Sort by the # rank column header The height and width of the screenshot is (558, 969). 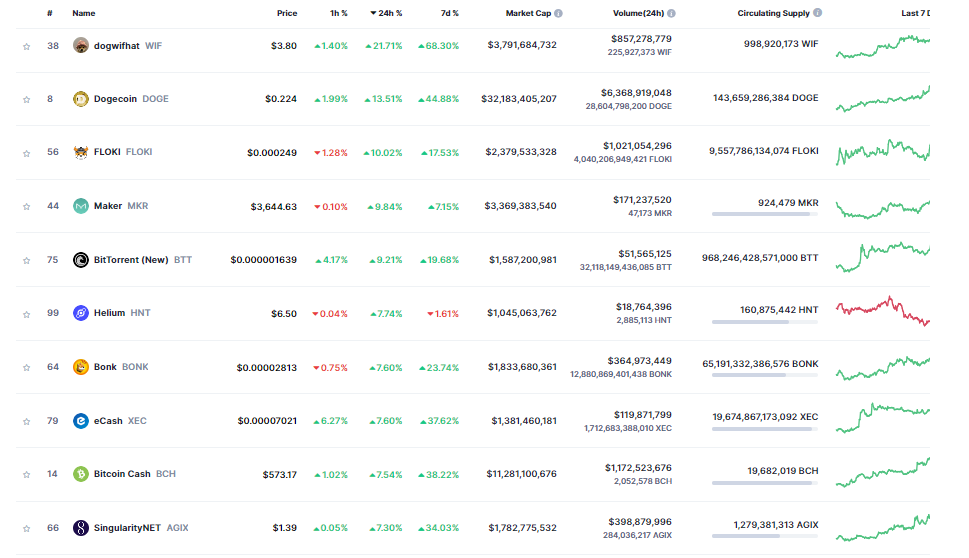click(x=49, y=13)
